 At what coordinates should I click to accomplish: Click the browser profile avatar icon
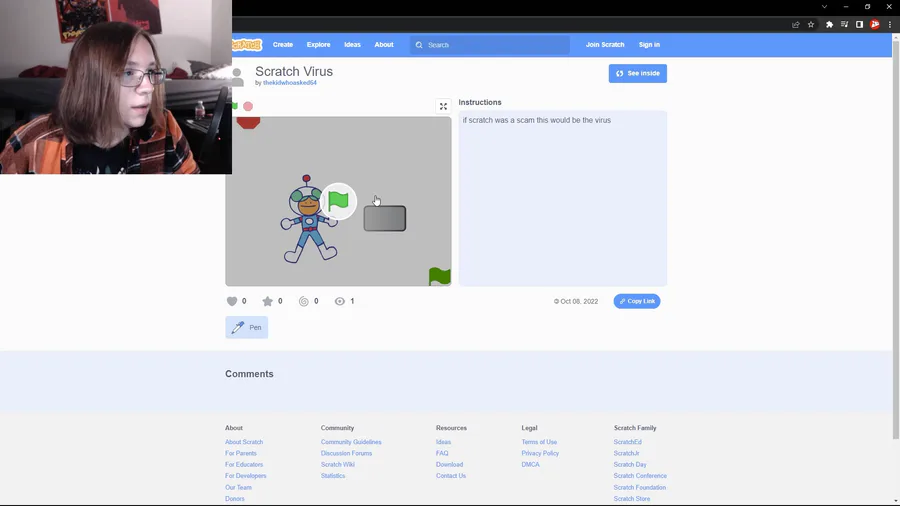pos(875,25)
